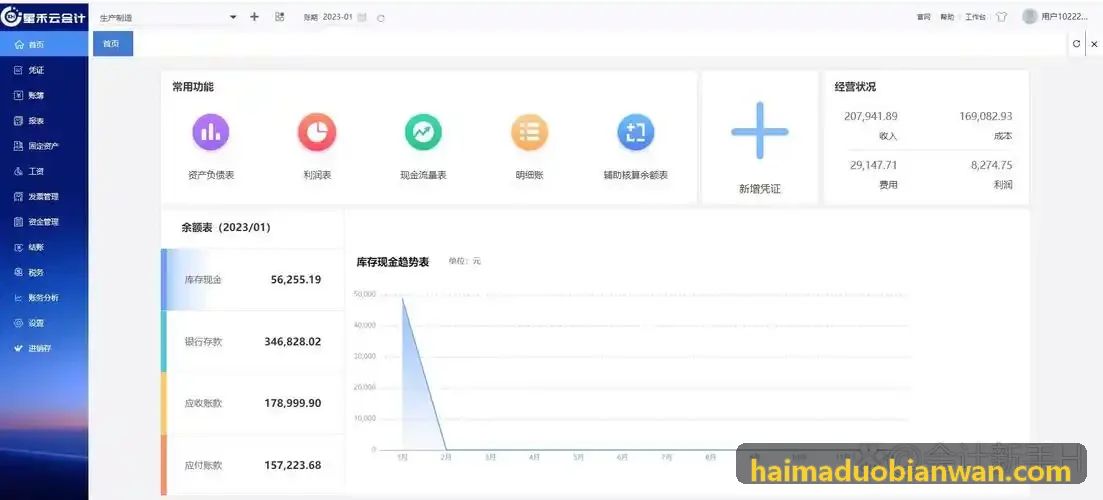Open 发票管理 in the sidebar

click(x=44, y=197)
